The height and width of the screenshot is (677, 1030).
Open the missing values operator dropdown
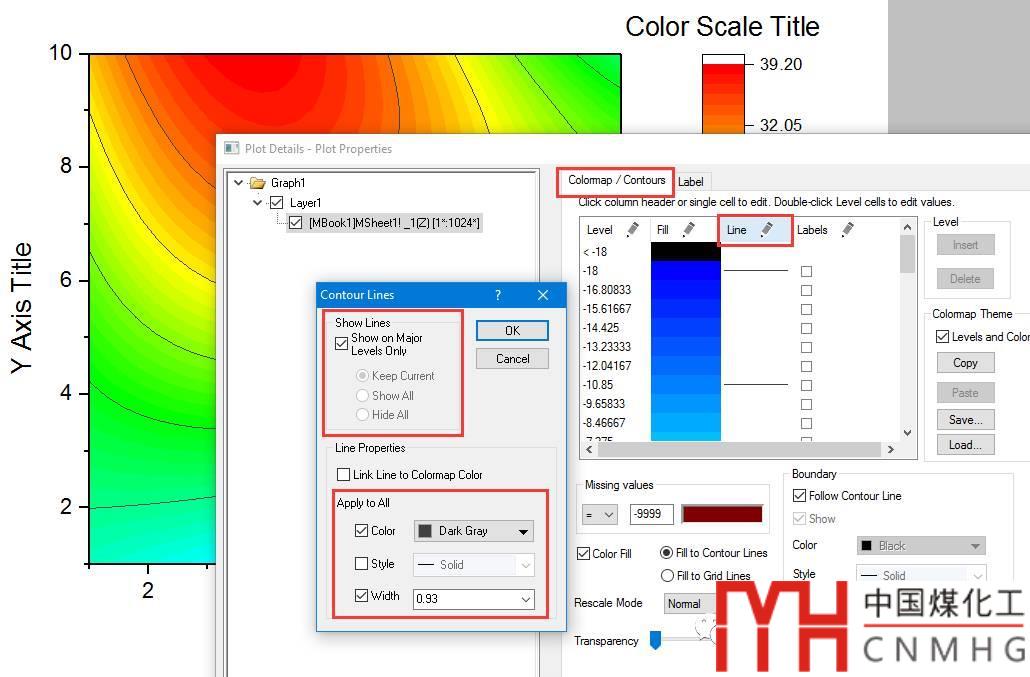(600, 514)
